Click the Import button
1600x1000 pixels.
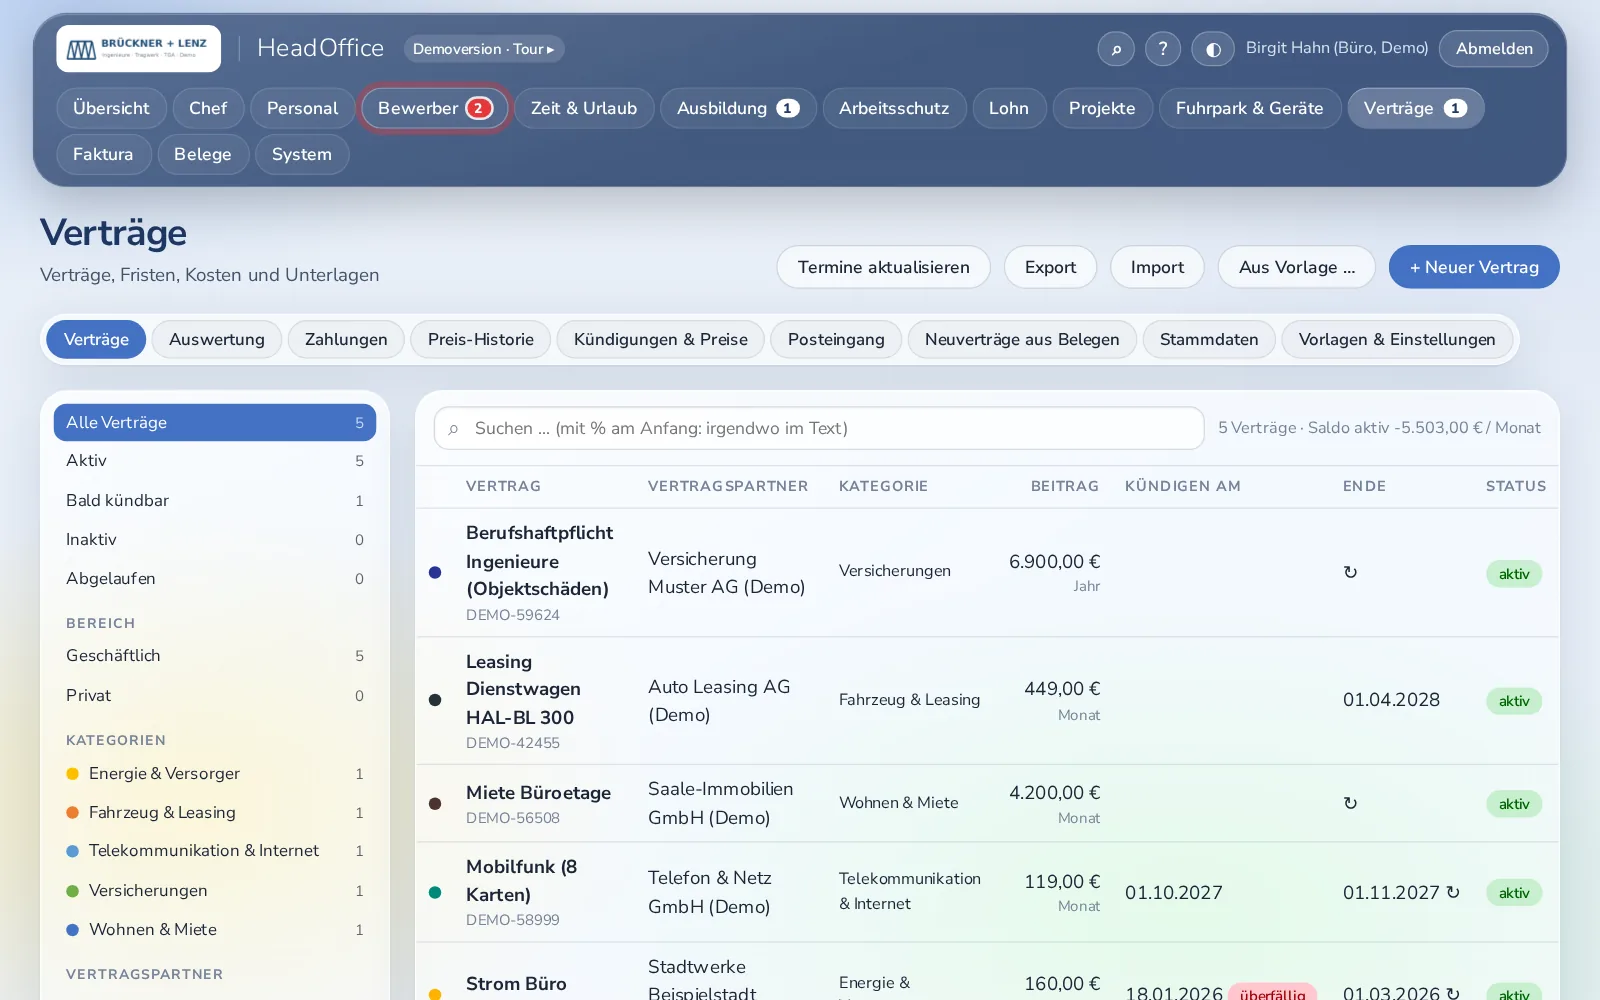[x=1157, y=267]
